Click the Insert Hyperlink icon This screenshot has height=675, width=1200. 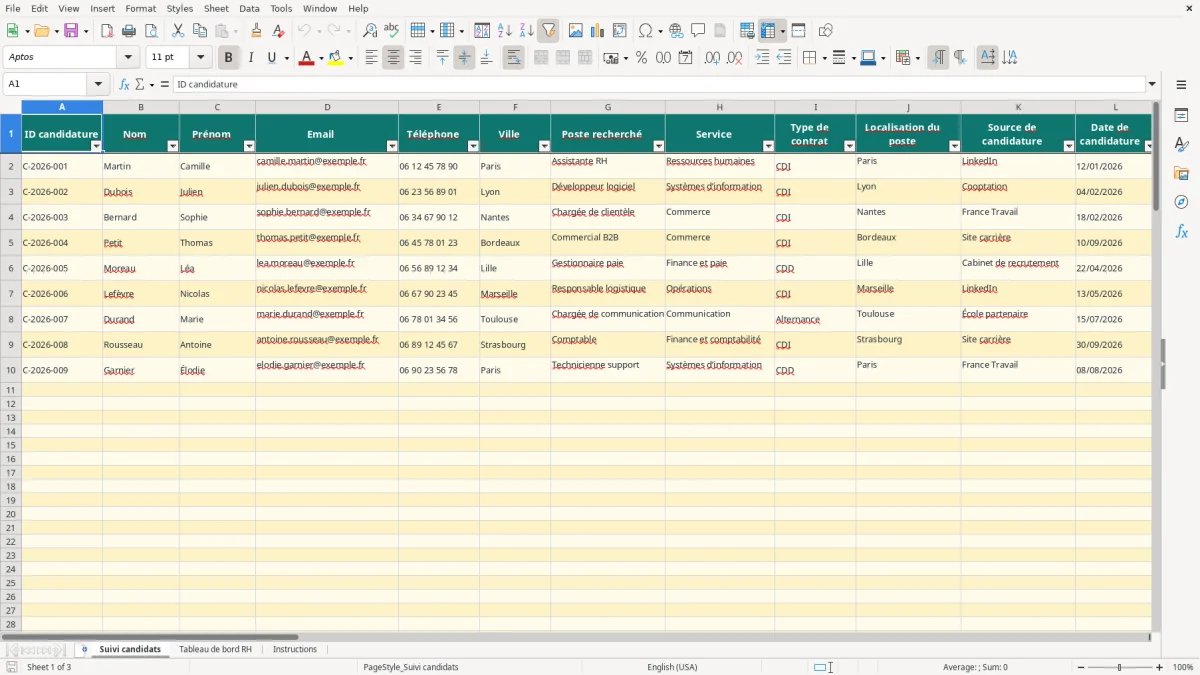pos(676,31)
